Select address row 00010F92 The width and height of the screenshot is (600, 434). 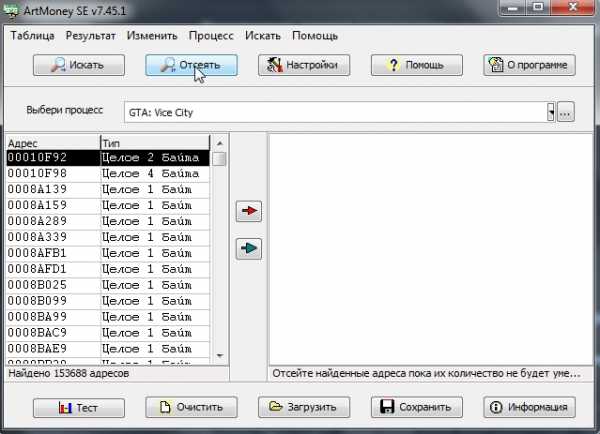[x=108, y=158]
